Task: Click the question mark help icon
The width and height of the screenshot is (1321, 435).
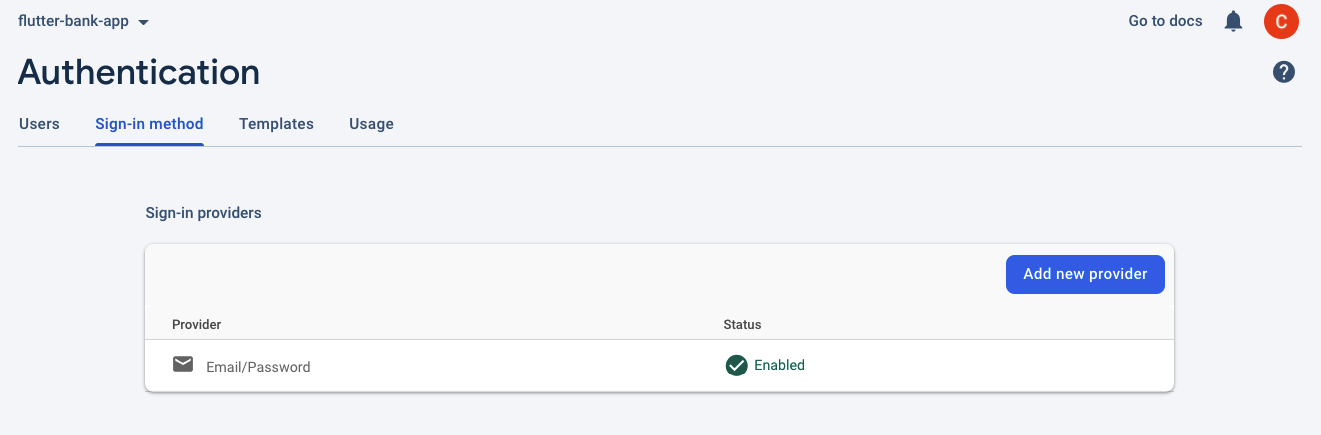Action: (1284, 72)
